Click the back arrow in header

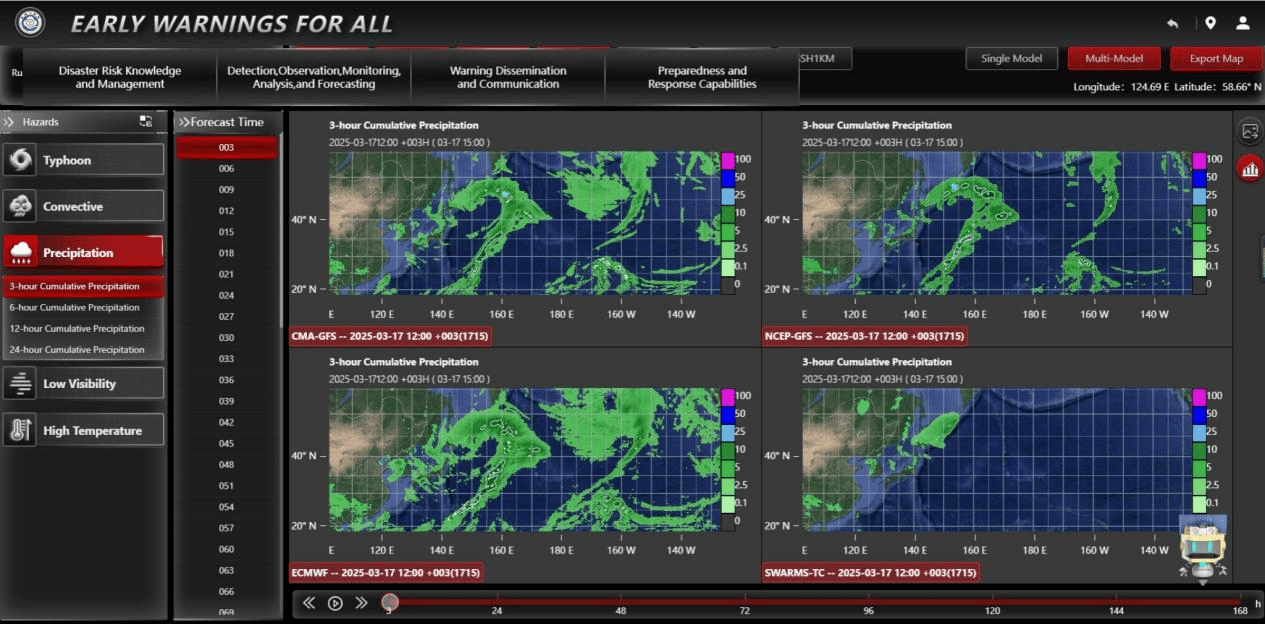coord(1173,23)
